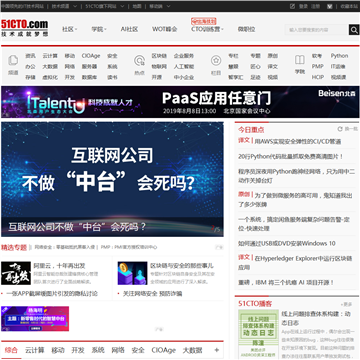Click the 频道 document icon
360x360 pixels.
coord(13,60)
